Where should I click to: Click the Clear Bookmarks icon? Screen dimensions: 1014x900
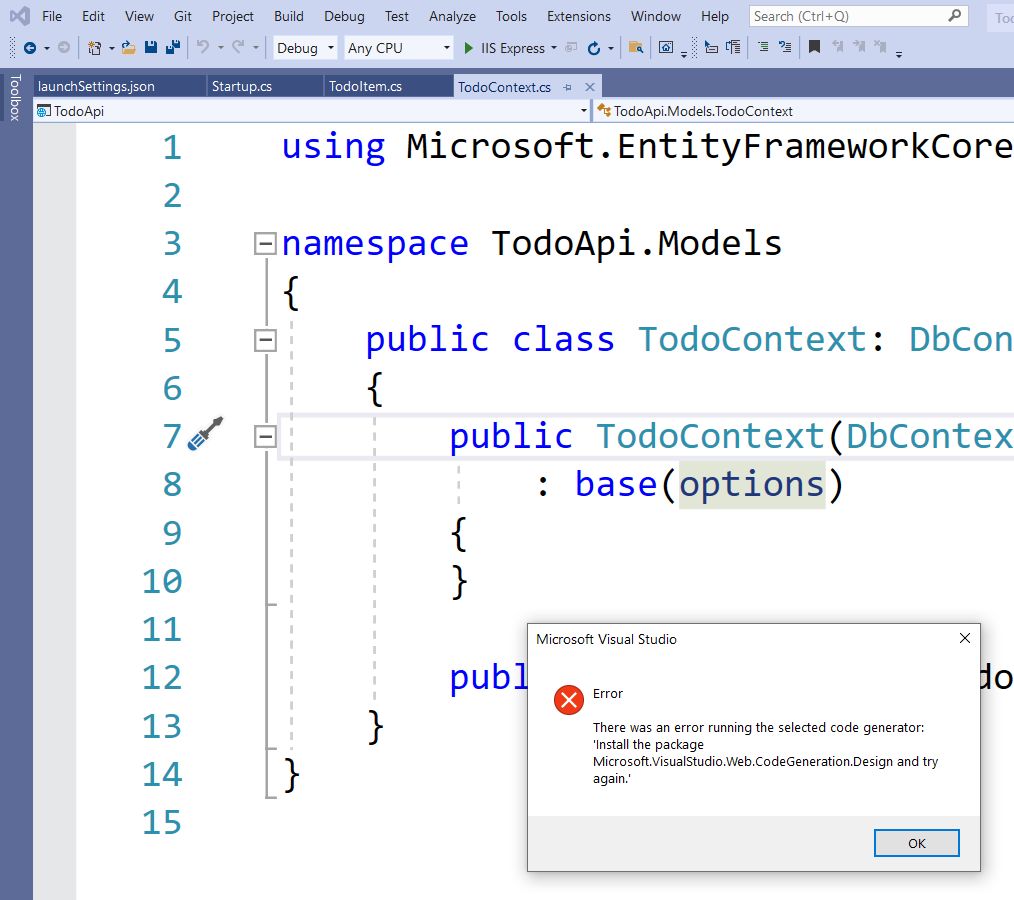tap(880, 46)
